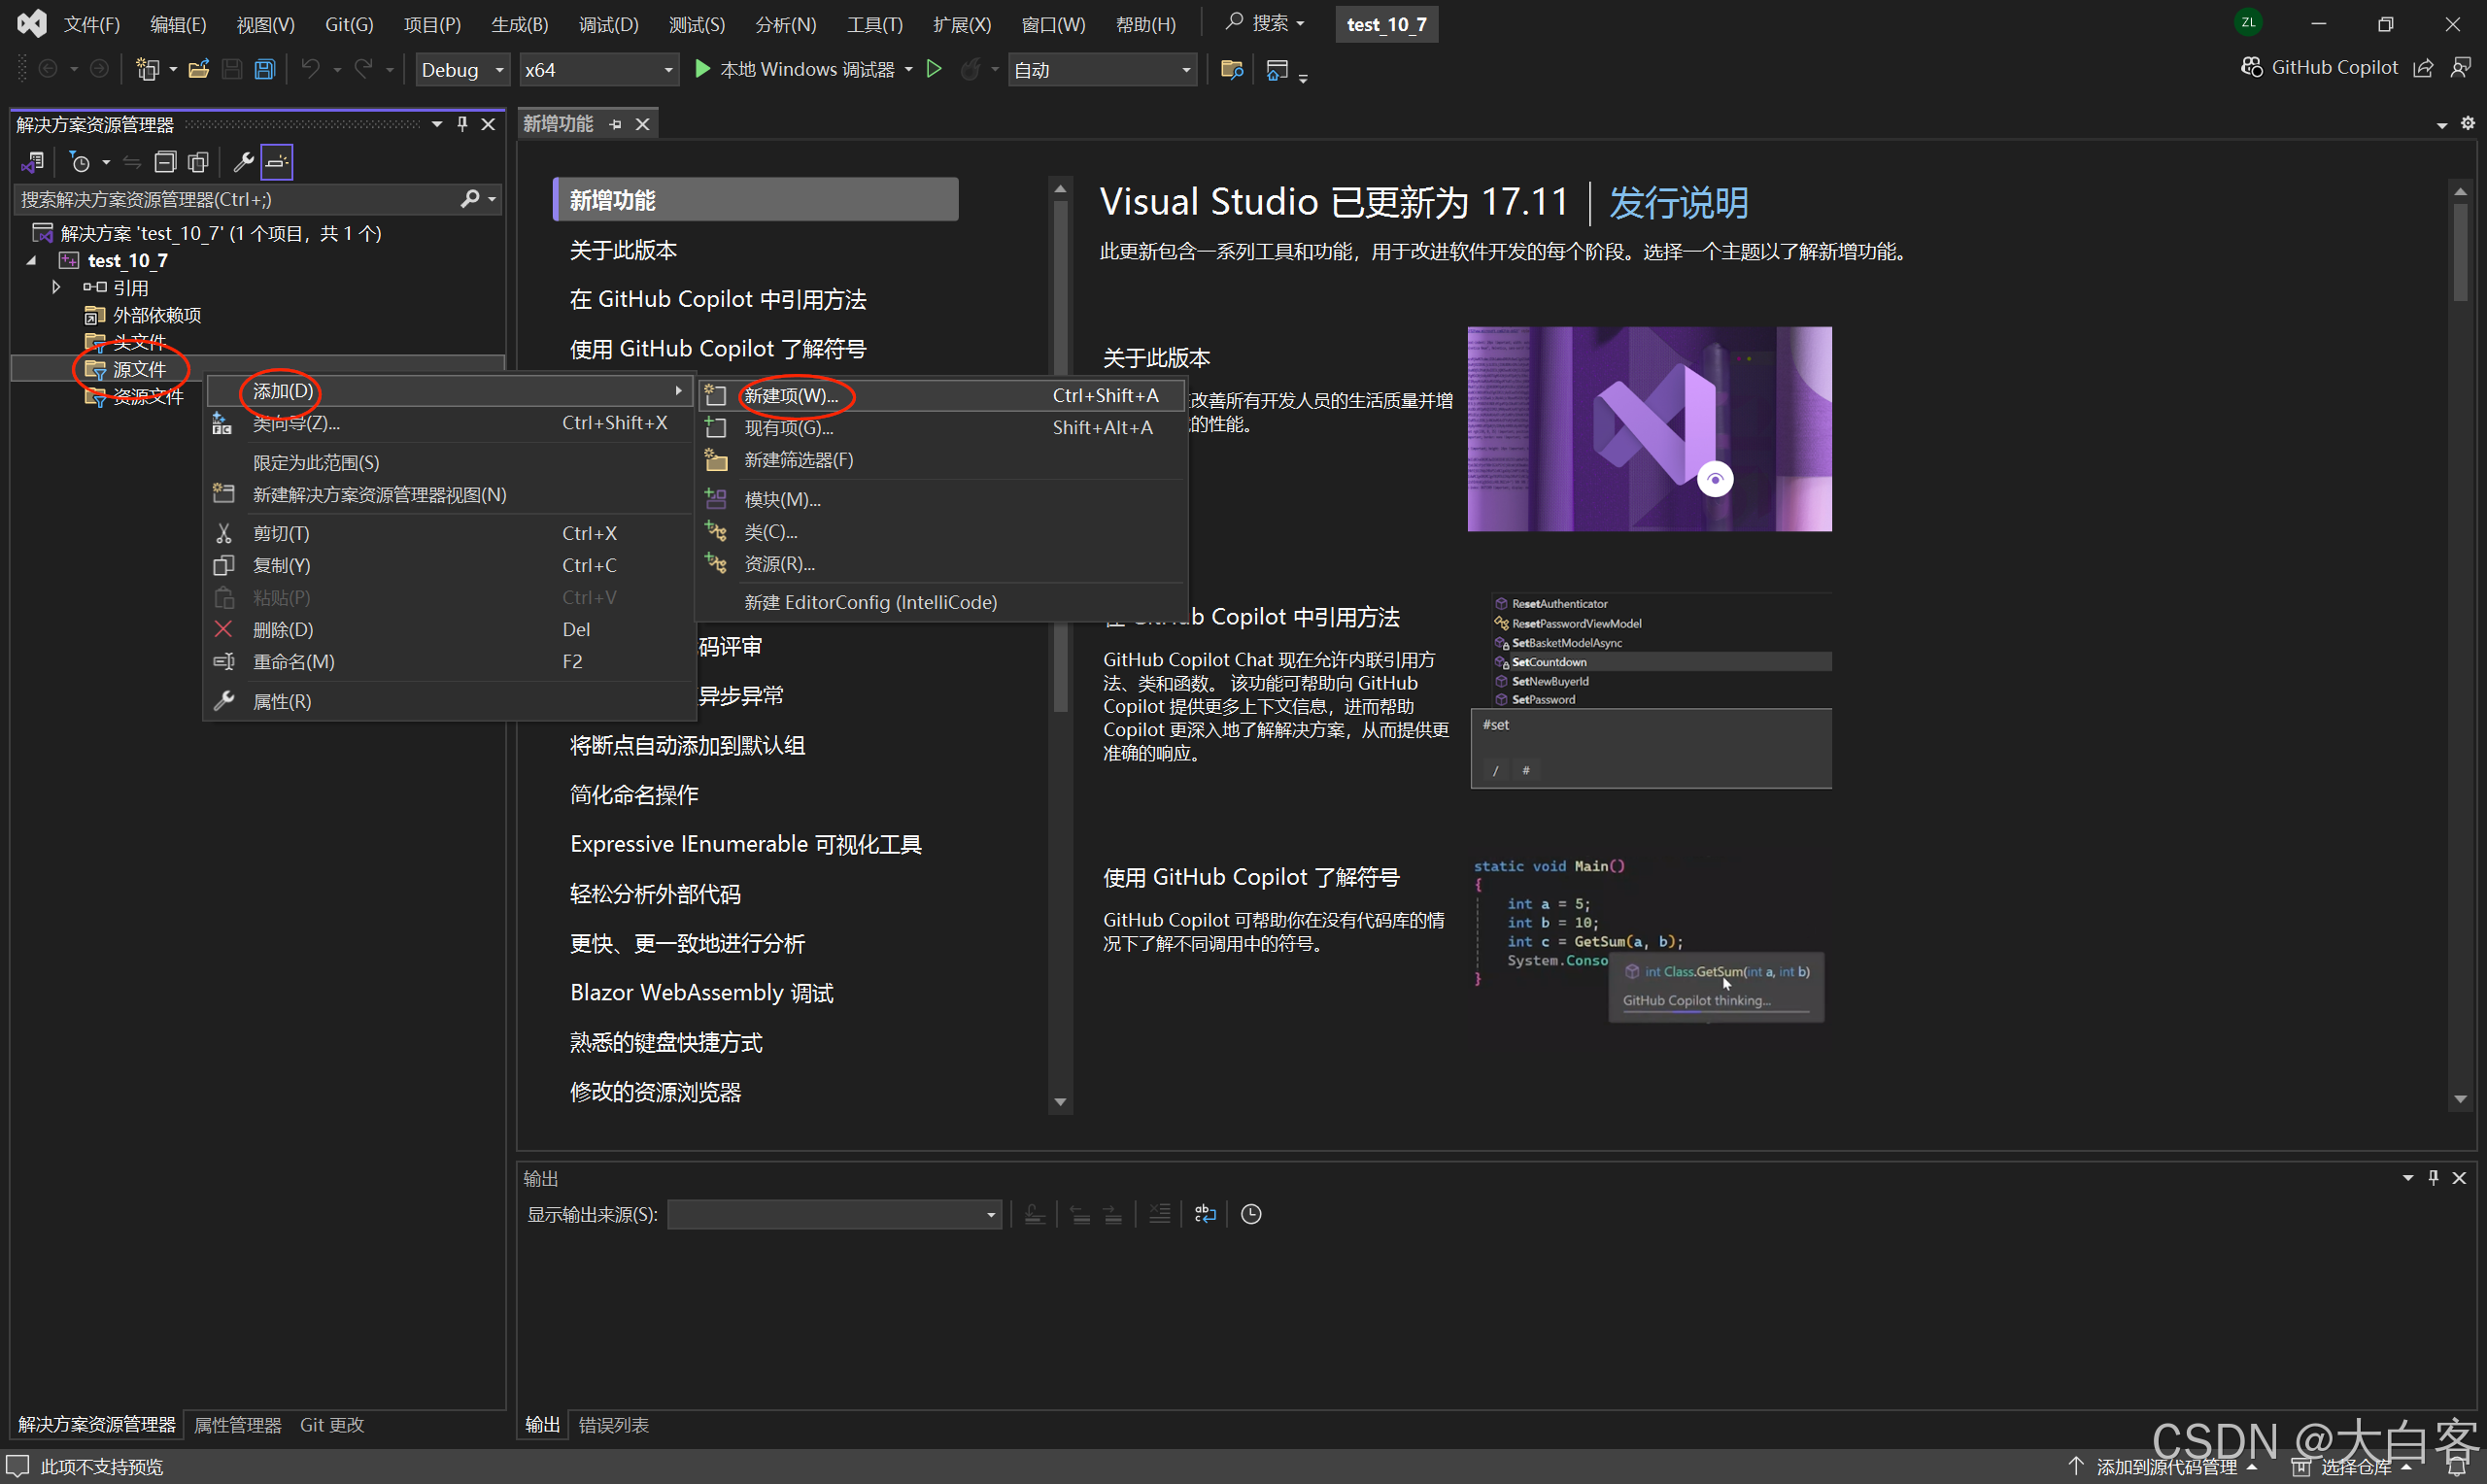Click Collapse All in Solution Explorer
The height and width of the screenshot is (1484, 2487).
coord(165,161)
